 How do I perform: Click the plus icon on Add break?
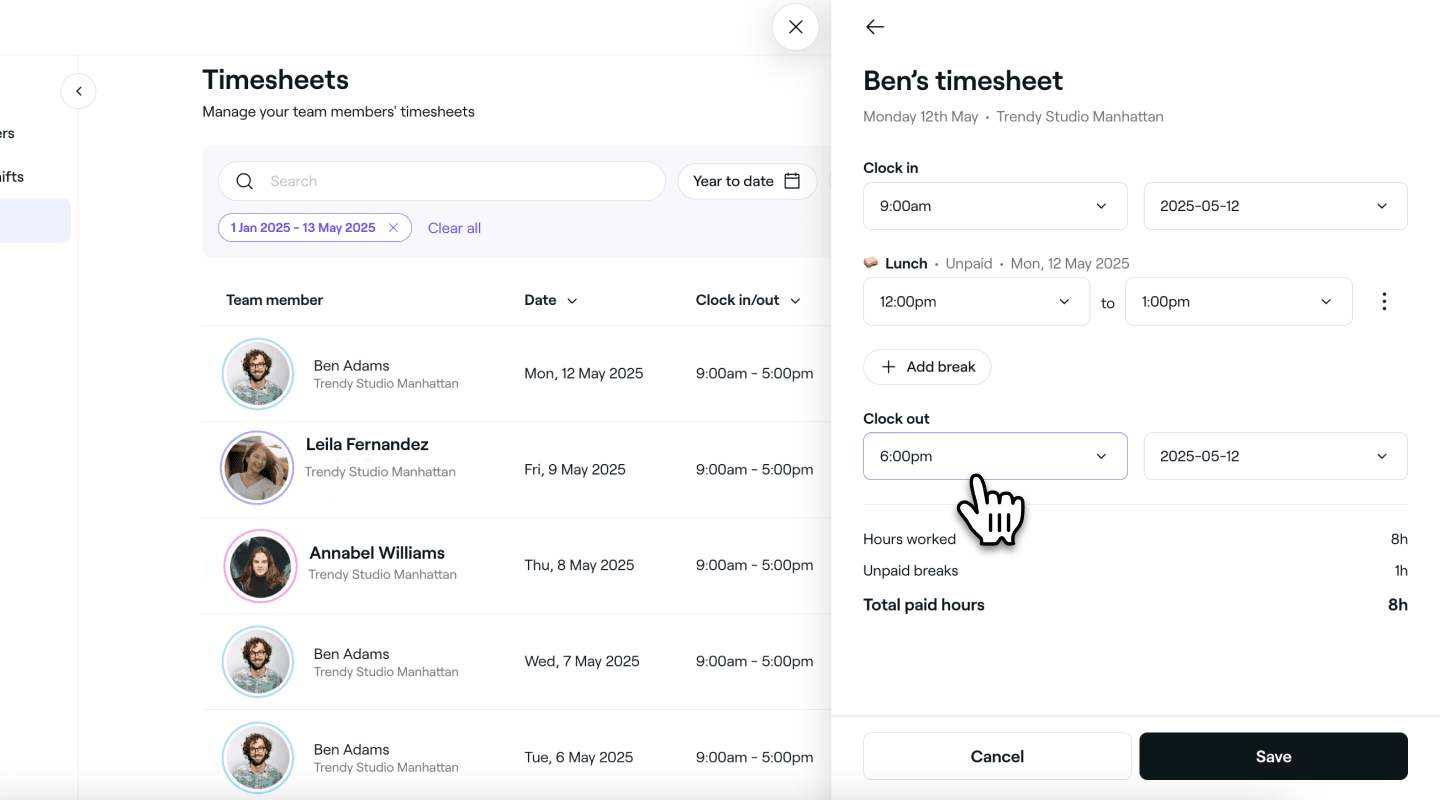click(x=888, y=367)
